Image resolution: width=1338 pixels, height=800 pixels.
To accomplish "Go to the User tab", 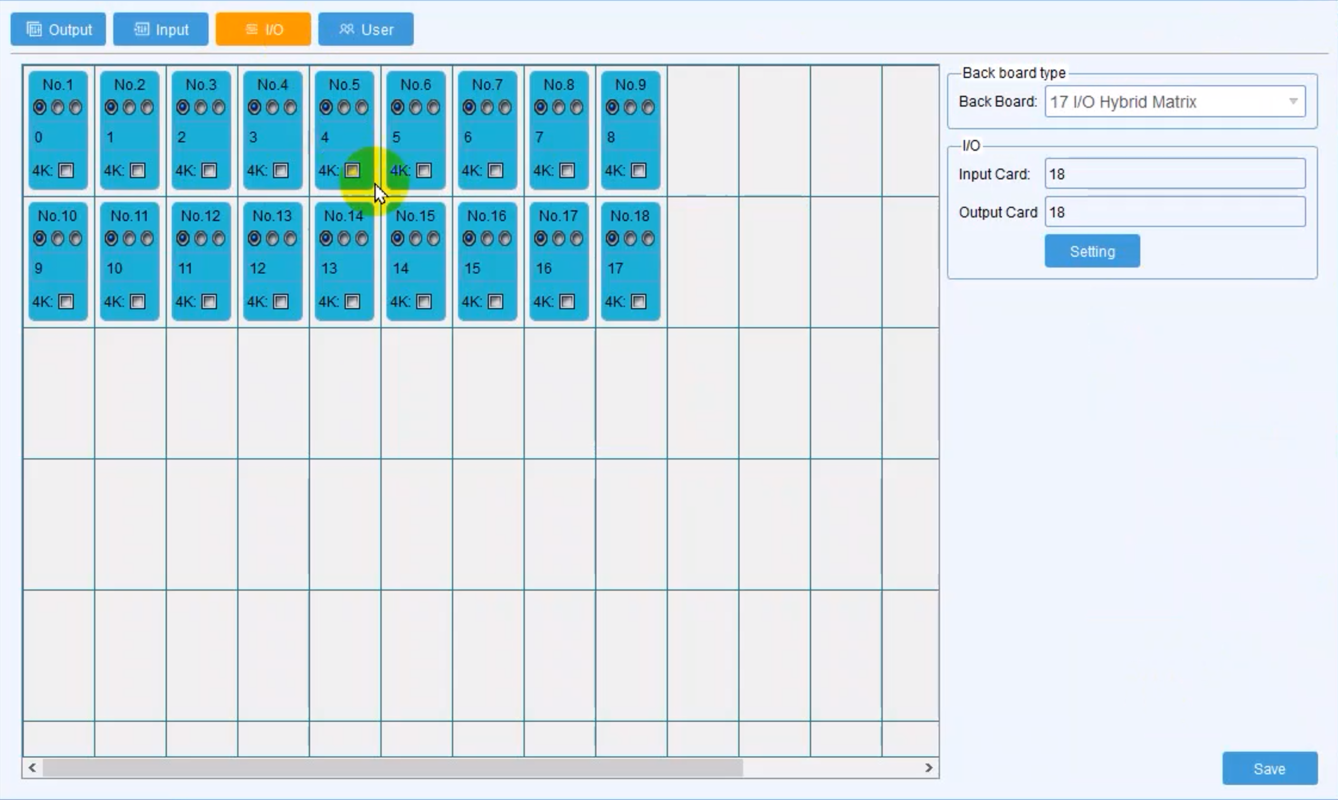I will pyautogui.click(x=366, y=30).
